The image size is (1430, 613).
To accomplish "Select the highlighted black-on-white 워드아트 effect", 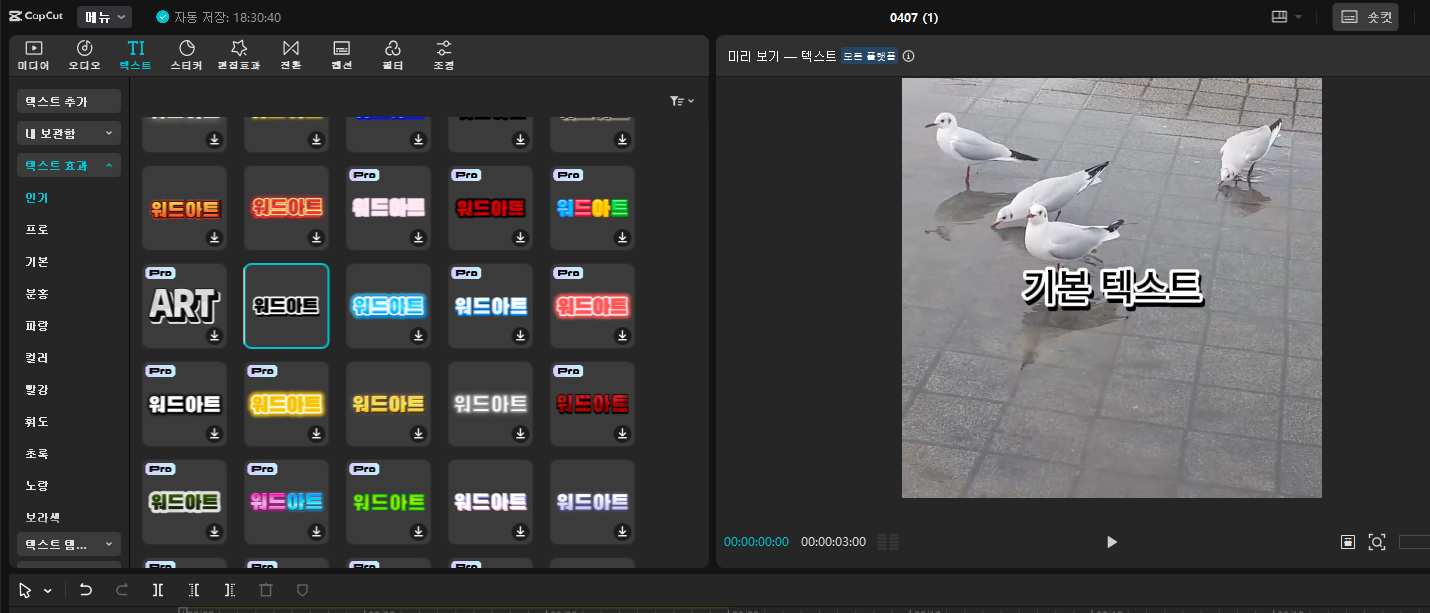I will pyautogui.click(x=286, y=306).
